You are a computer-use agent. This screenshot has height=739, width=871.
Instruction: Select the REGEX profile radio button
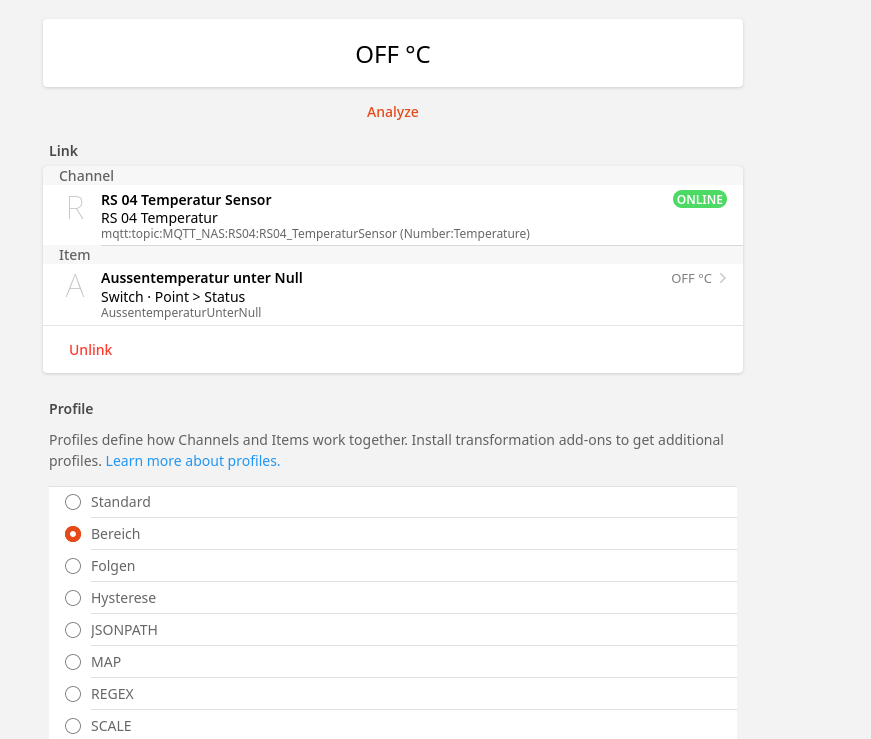[x=73, y=694]
